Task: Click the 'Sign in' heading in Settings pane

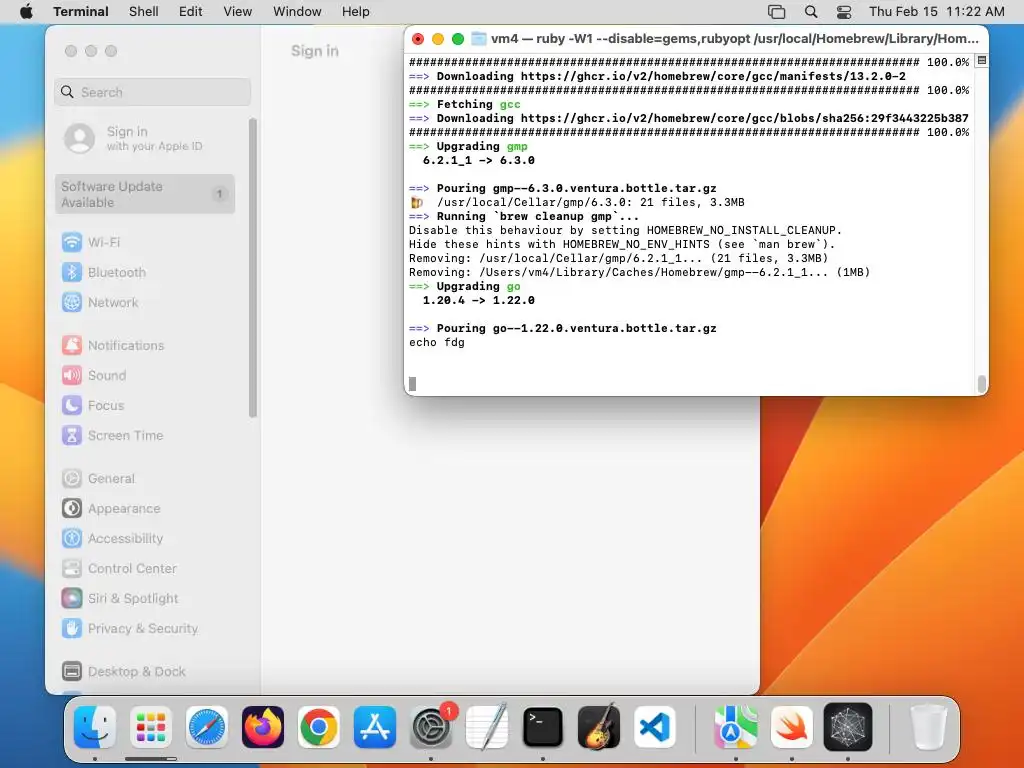Action: click(x=315, y=51)
